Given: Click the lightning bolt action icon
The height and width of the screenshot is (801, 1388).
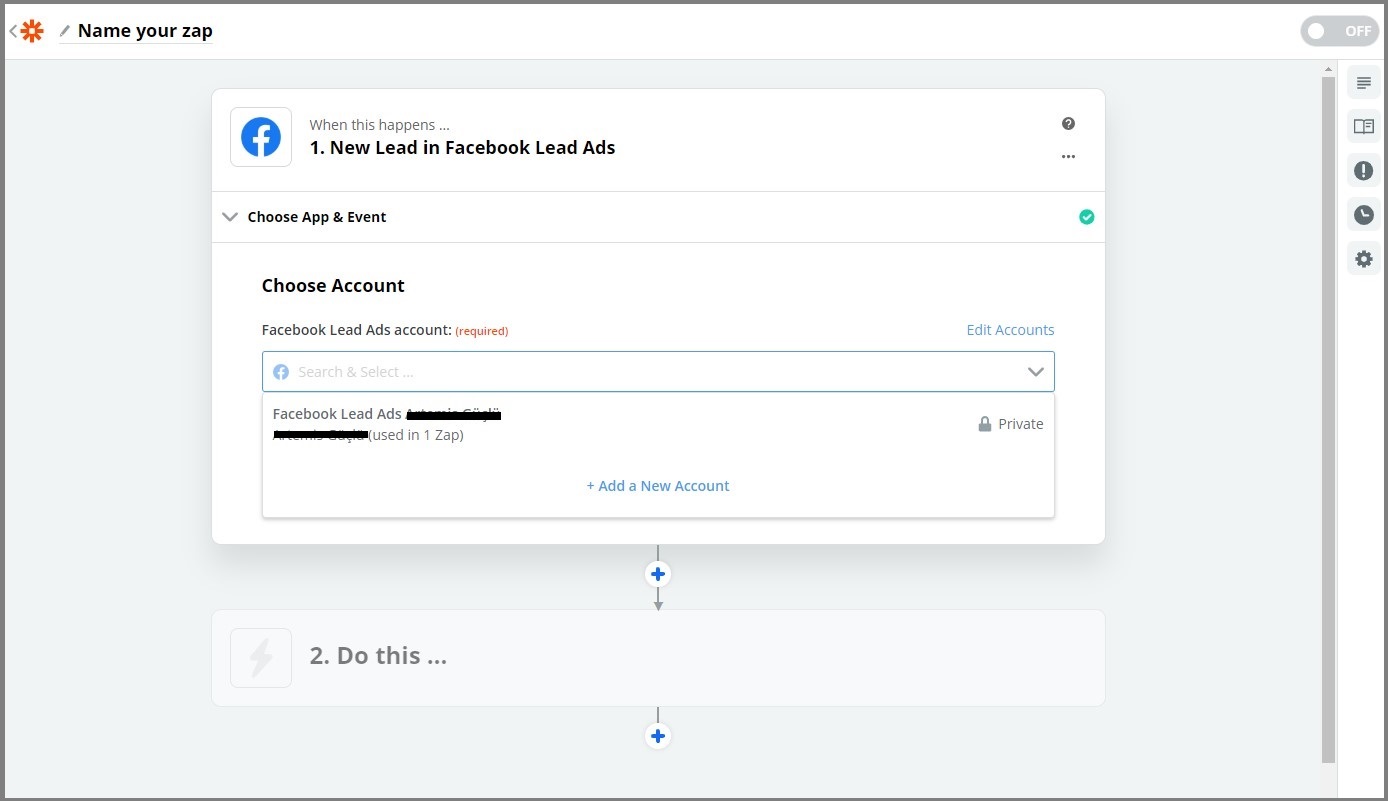Looking at the screenshot, I should tap(261, 658).
